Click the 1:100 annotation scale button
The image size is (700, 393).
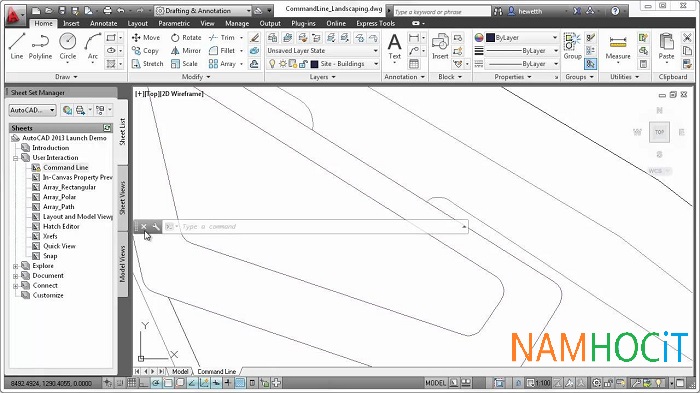coord(538,383)
